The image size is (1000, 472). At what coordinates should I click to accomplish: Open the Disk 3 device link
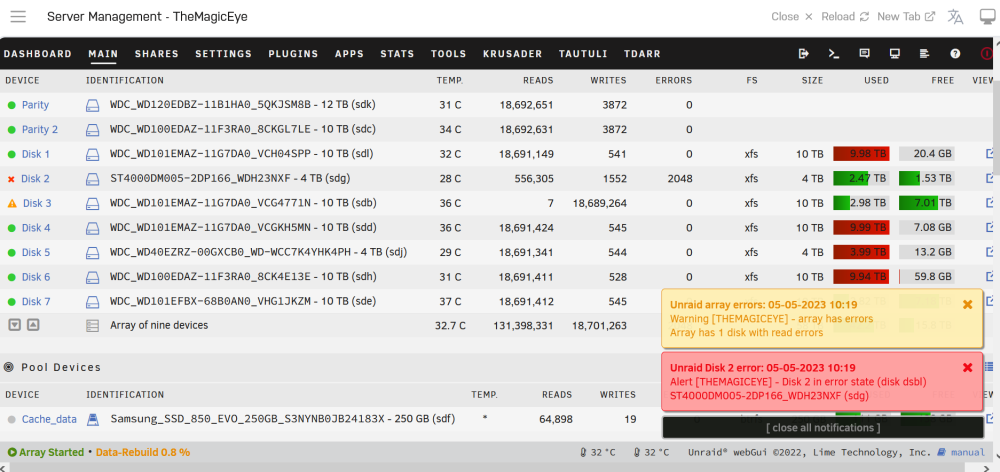(37, 203)
